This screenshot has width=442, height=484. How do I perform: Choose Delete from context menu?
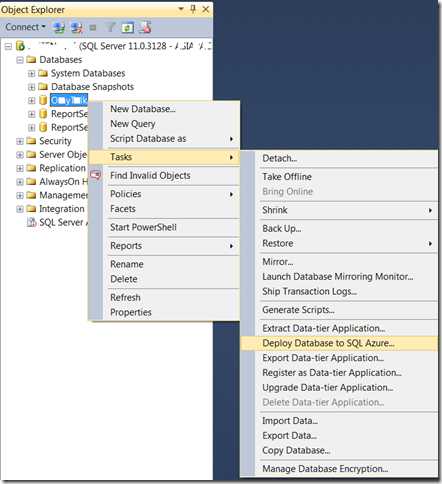pyautogui.click(x=165, y=279)
